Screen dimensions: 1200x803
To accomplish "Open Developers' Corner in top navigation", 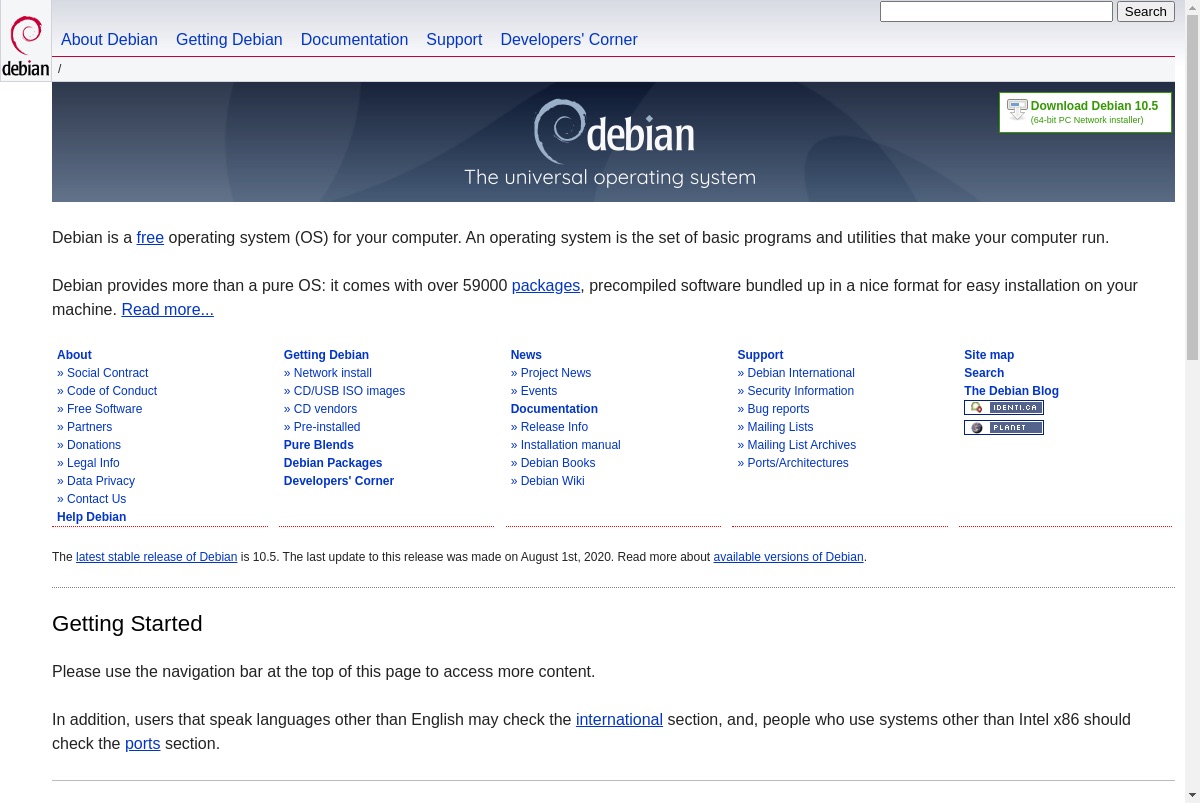I will pyautogui.click(x=569, y=40).
